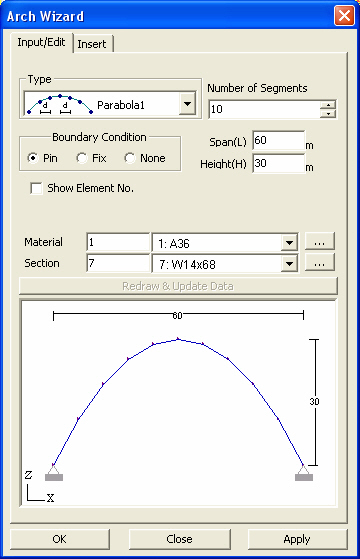360x559 pixels.
Task: Expand the arch Type dropdown
Action: 187,104
